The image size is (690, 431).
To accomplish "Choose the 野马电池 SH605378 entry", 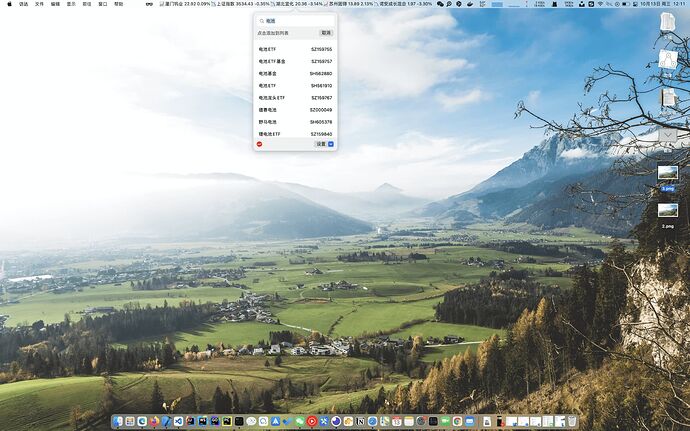I will click(x=295, y=122).
